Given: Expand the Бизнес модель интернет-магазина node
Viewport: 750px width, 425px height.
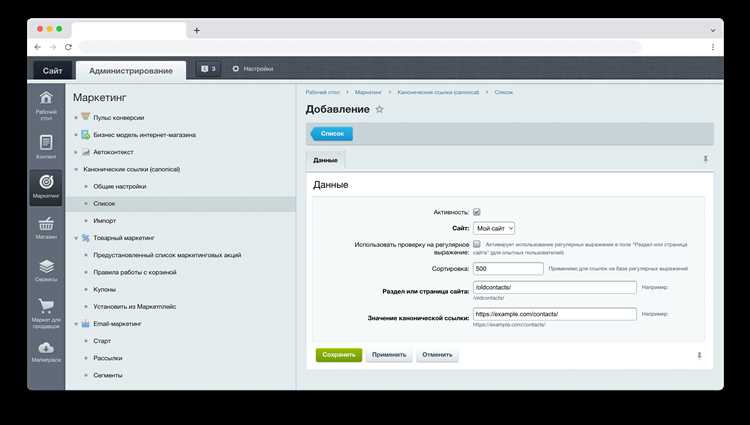Looking at the screenshot, I should coord(76,135).
